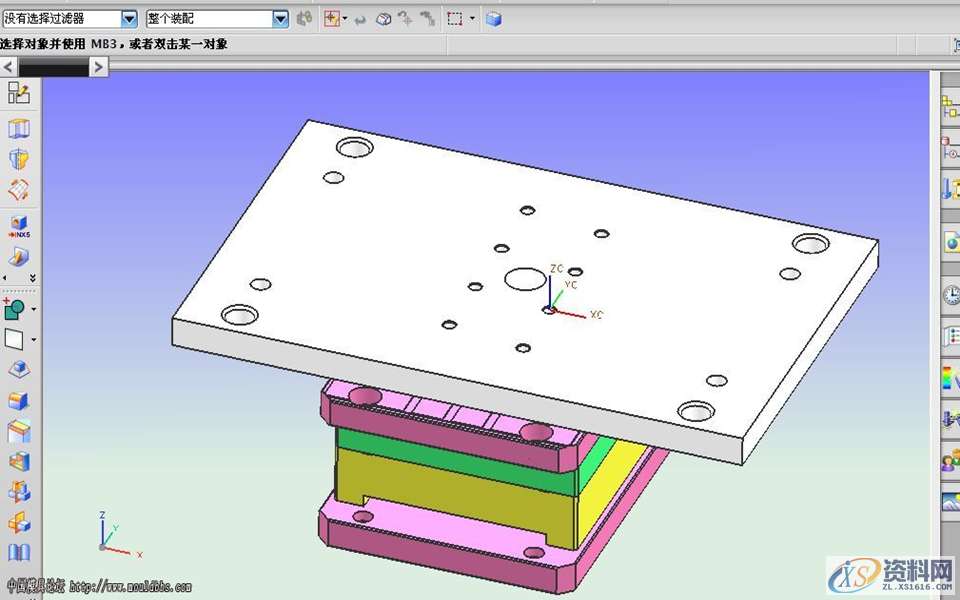Click the ->NX5 cube icon in left toolbar
The width and height of the screenshot is (960, 600).
click(x=19, y=225)
